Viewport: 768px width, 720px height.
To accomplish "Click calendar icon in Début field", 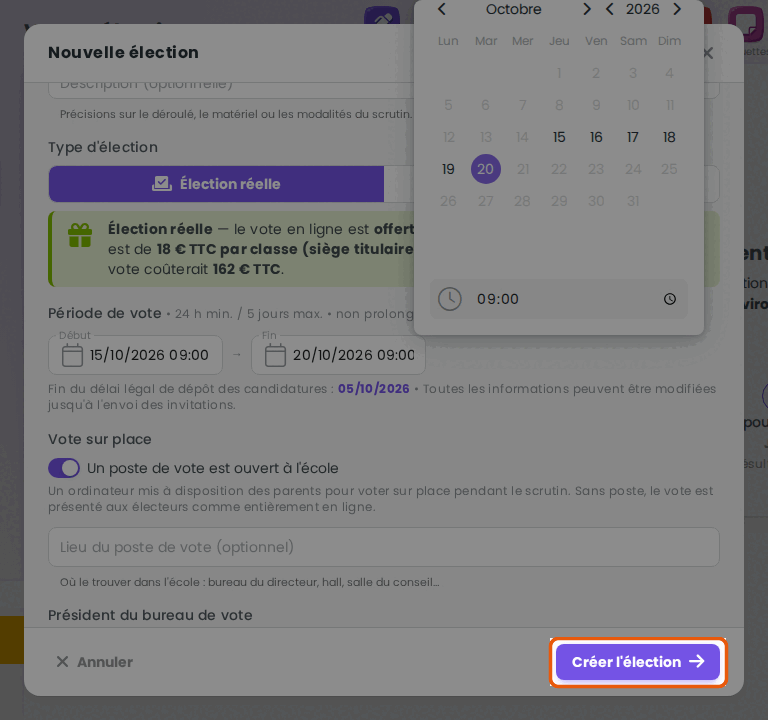I will pos(72,355).
